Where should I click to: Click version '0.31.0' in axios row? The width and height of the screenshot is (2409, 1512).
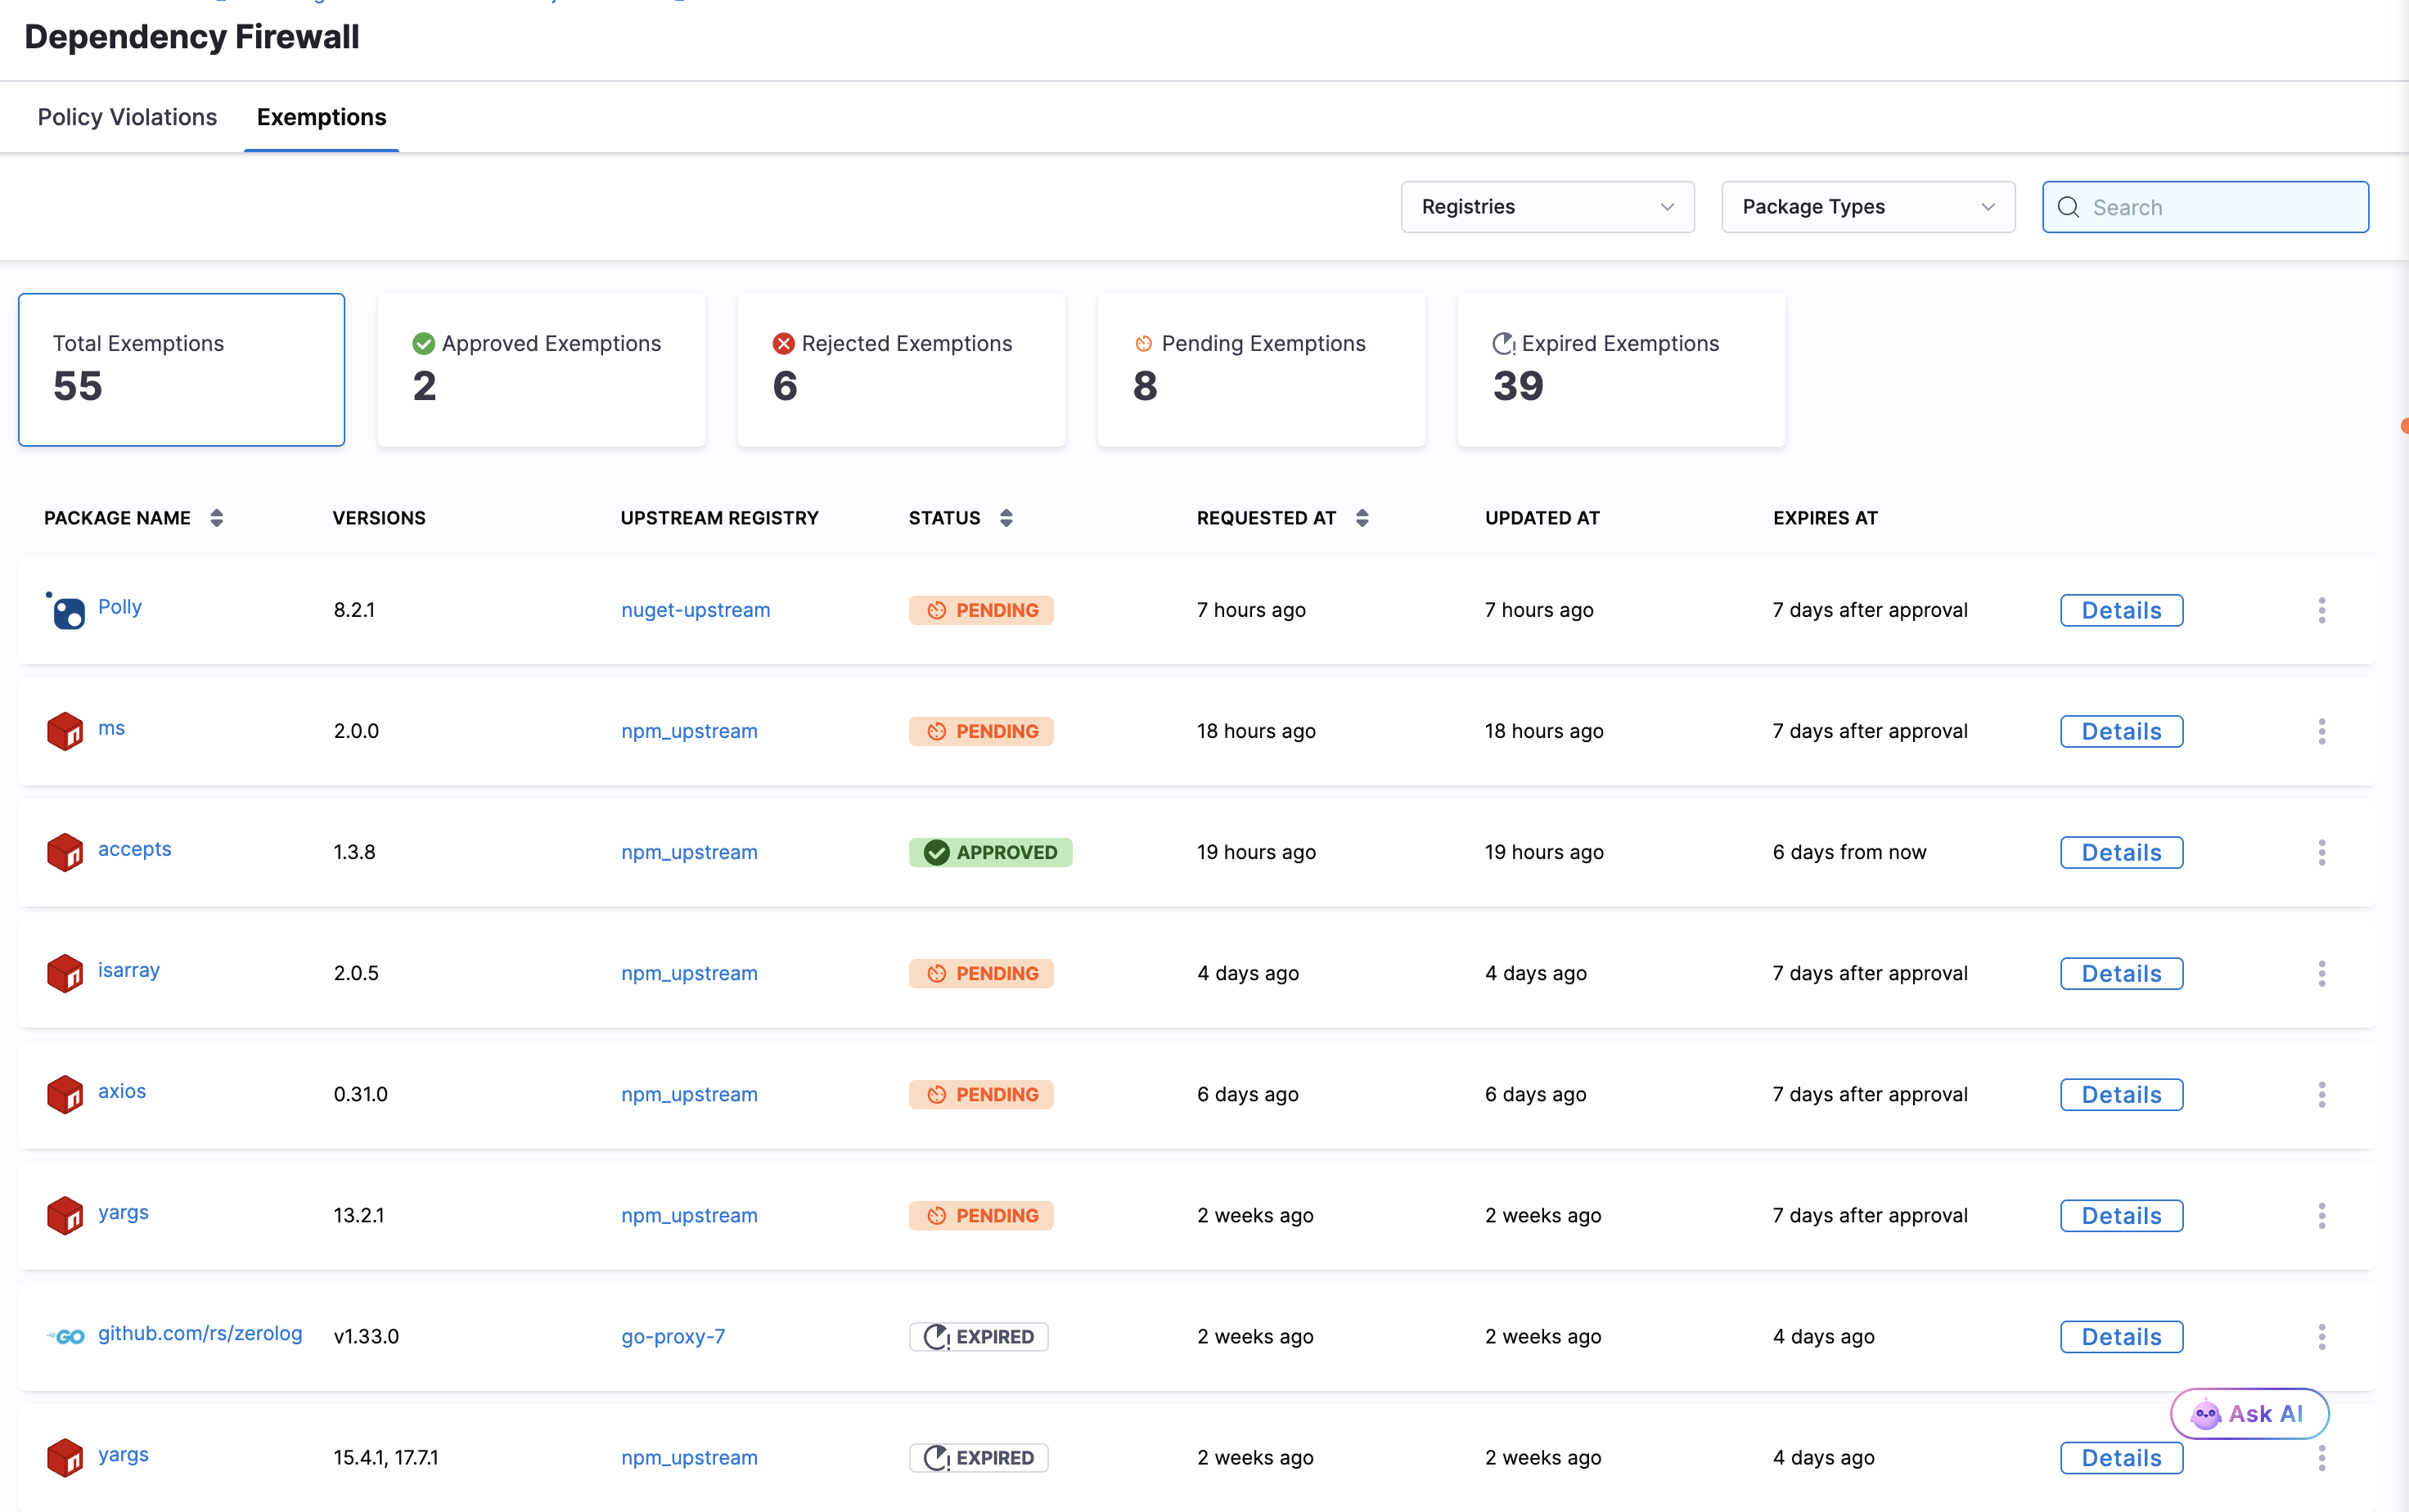[360, 1094]
